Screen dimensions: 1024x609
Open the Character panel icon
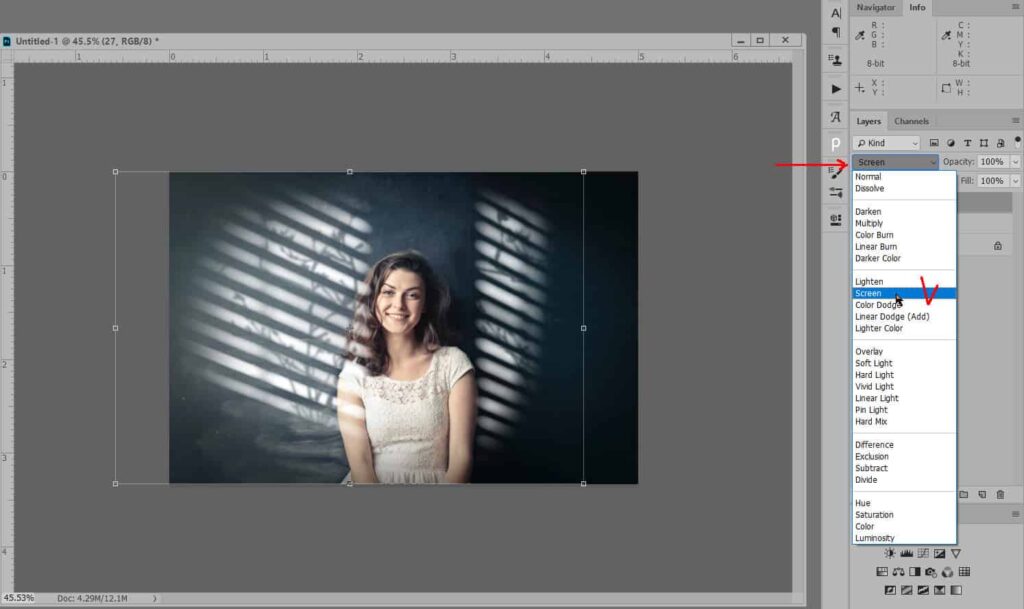point(836,13)
